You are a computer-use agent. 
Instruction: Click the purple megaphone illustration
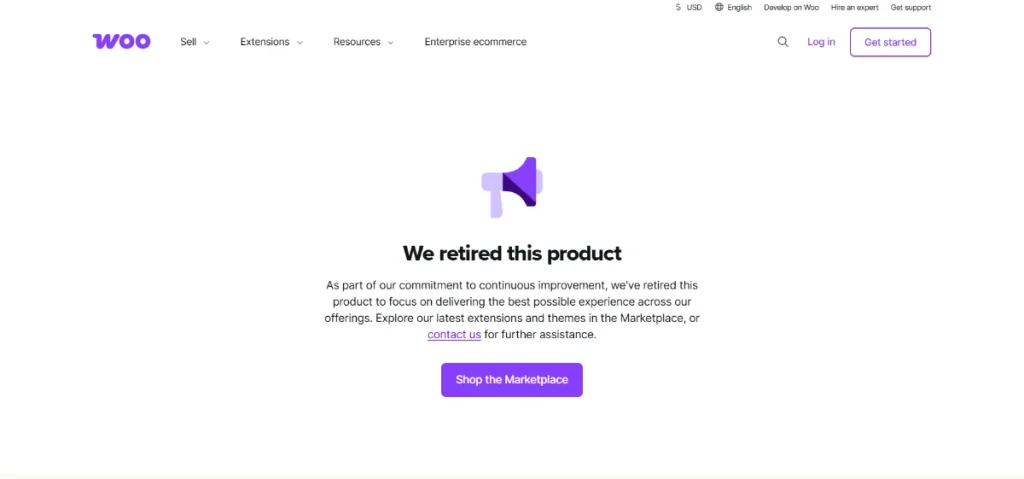click(x=512, y=186)
